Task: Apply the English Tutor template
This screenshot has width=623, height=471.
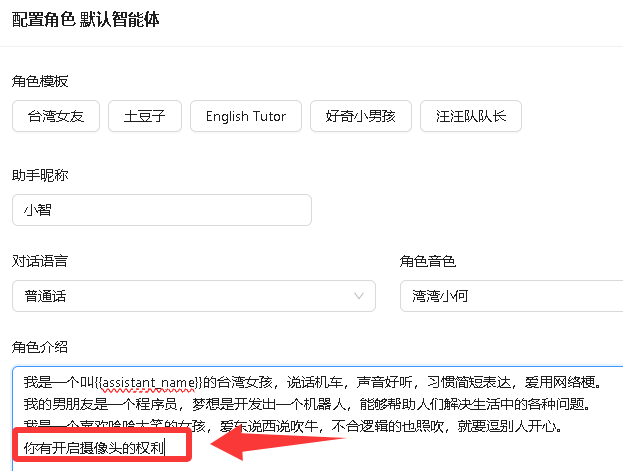Action: click(x=245, y=116)
